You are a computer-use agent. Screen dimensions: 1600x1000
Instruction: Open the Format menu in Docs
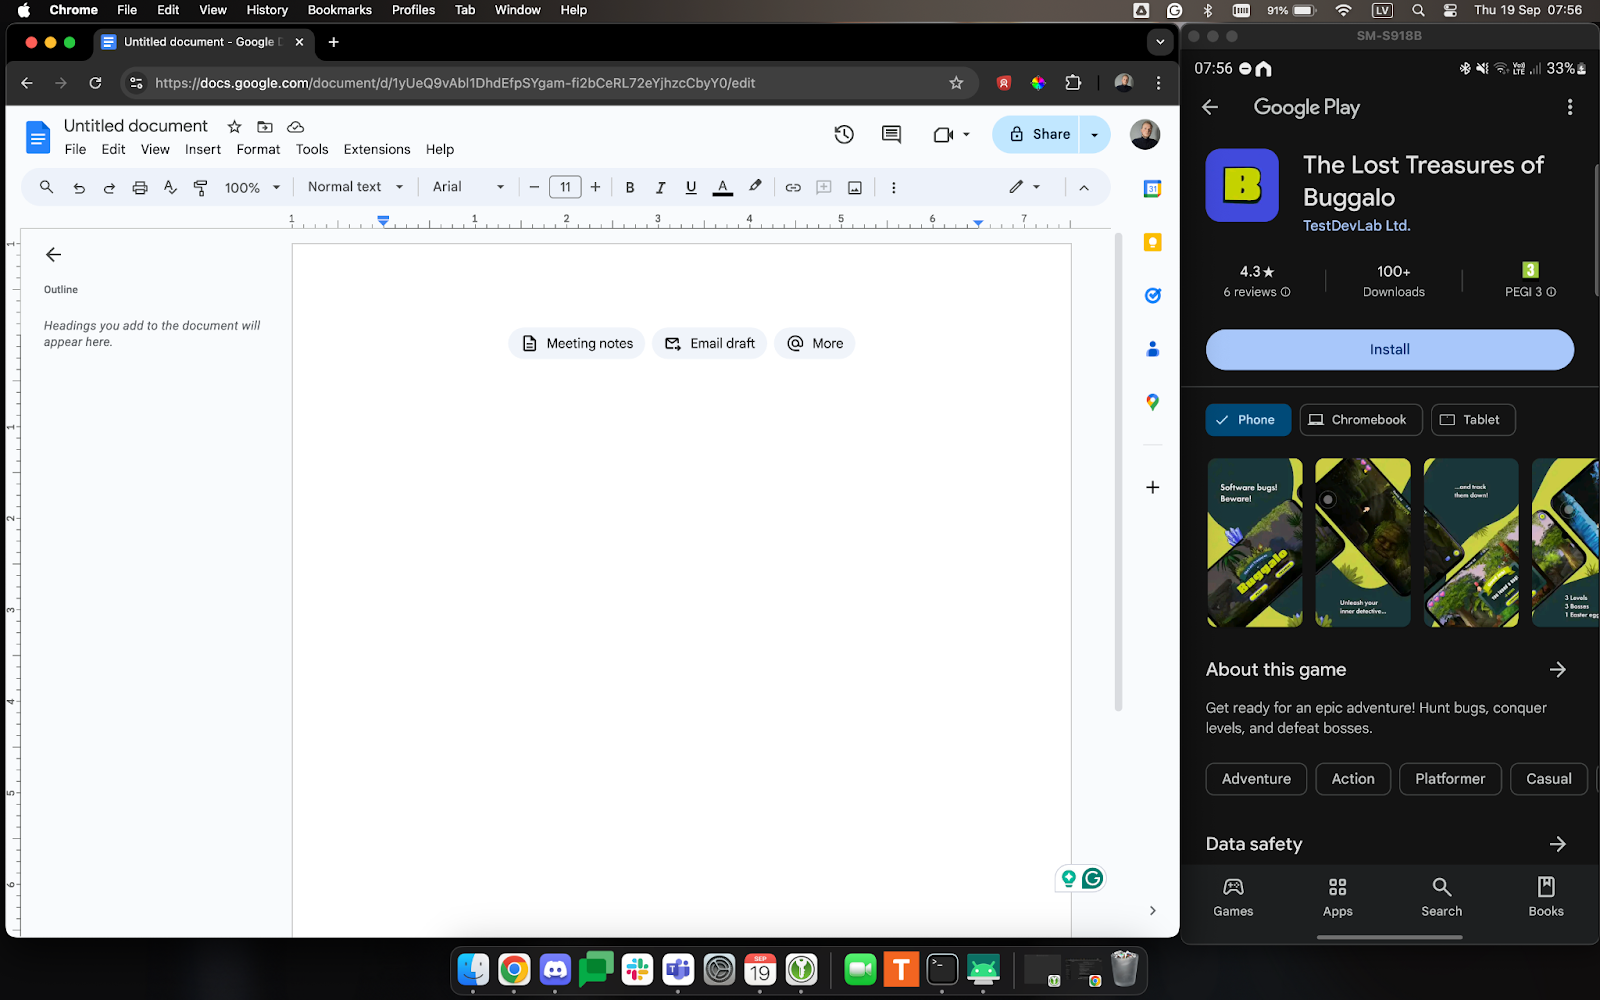258,149
